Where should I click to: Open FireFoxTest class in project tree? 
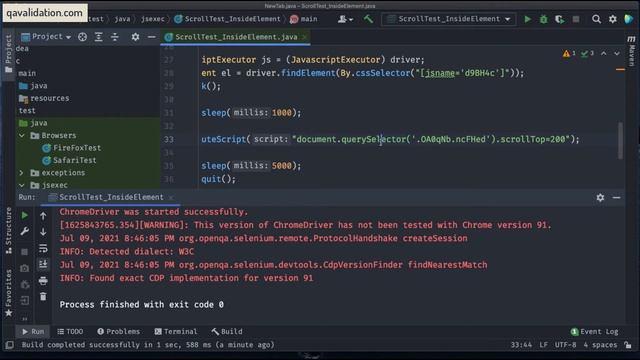click(x=72, y=148)
